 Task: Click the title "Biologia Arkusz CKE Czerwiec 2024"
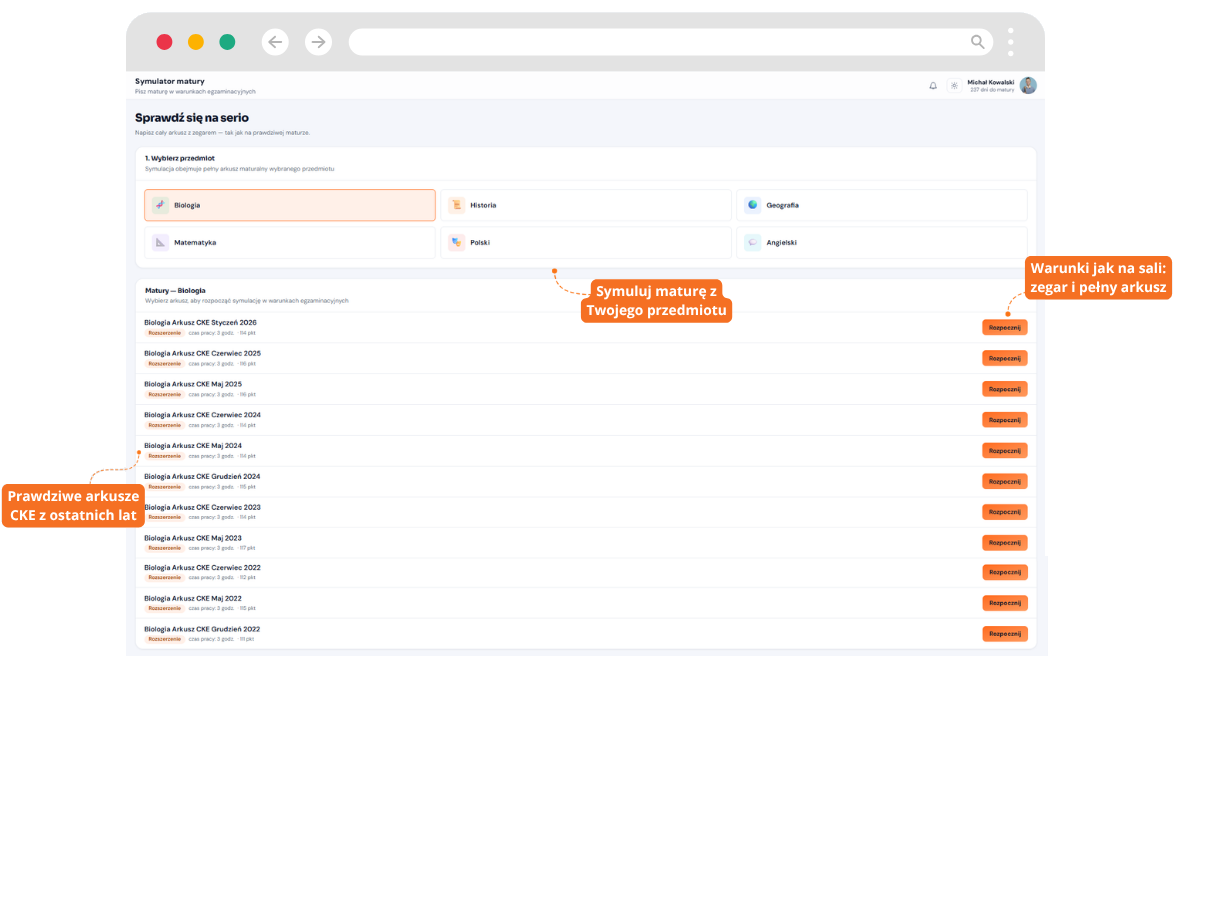pos(202,415)
